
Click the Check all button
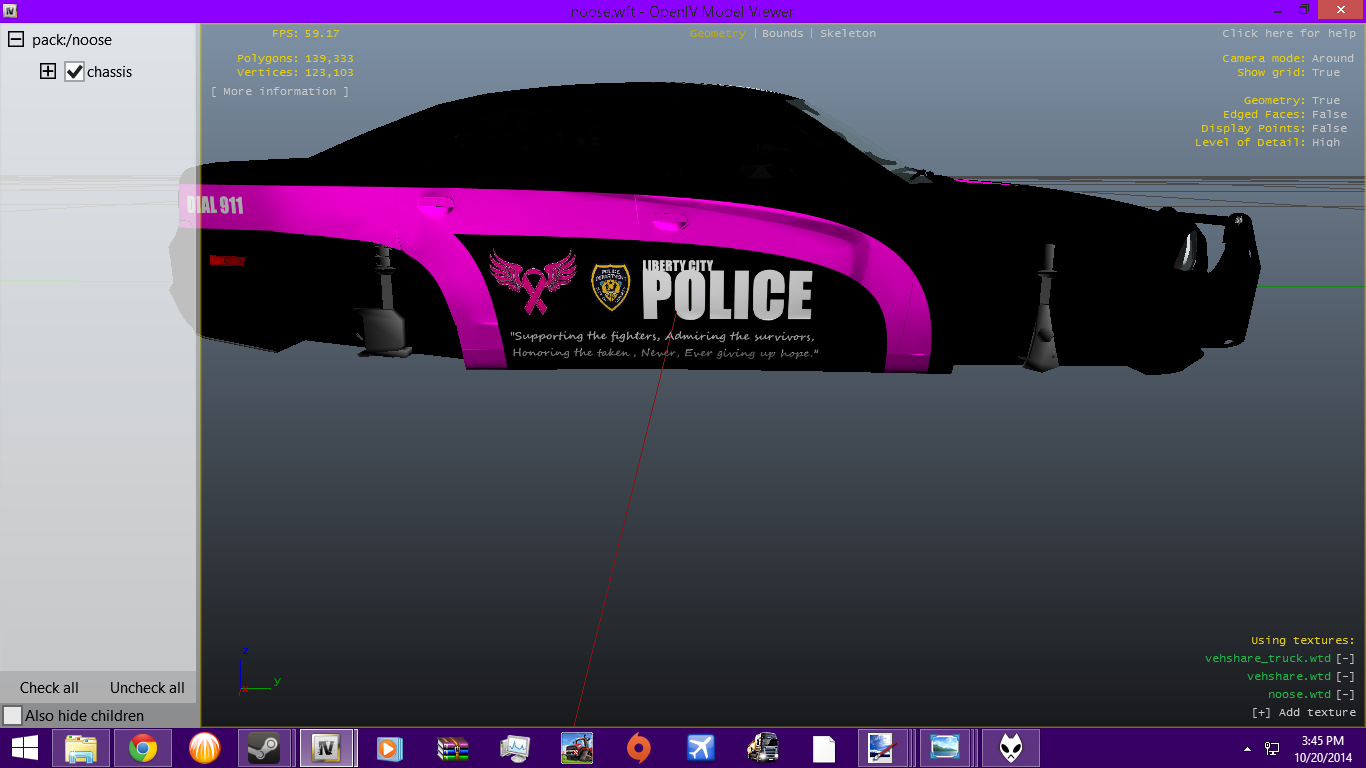(x=49, y=688)
